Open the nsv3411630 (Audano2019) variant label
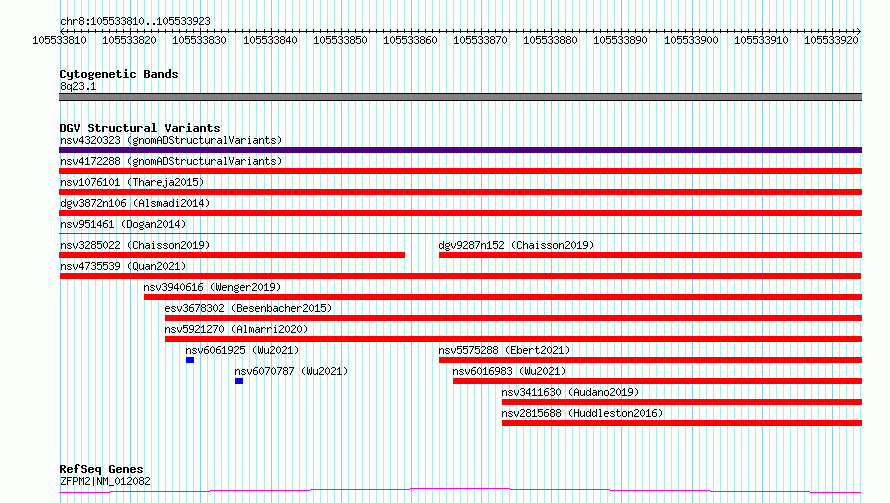890x503 pixels. (570, 392)
